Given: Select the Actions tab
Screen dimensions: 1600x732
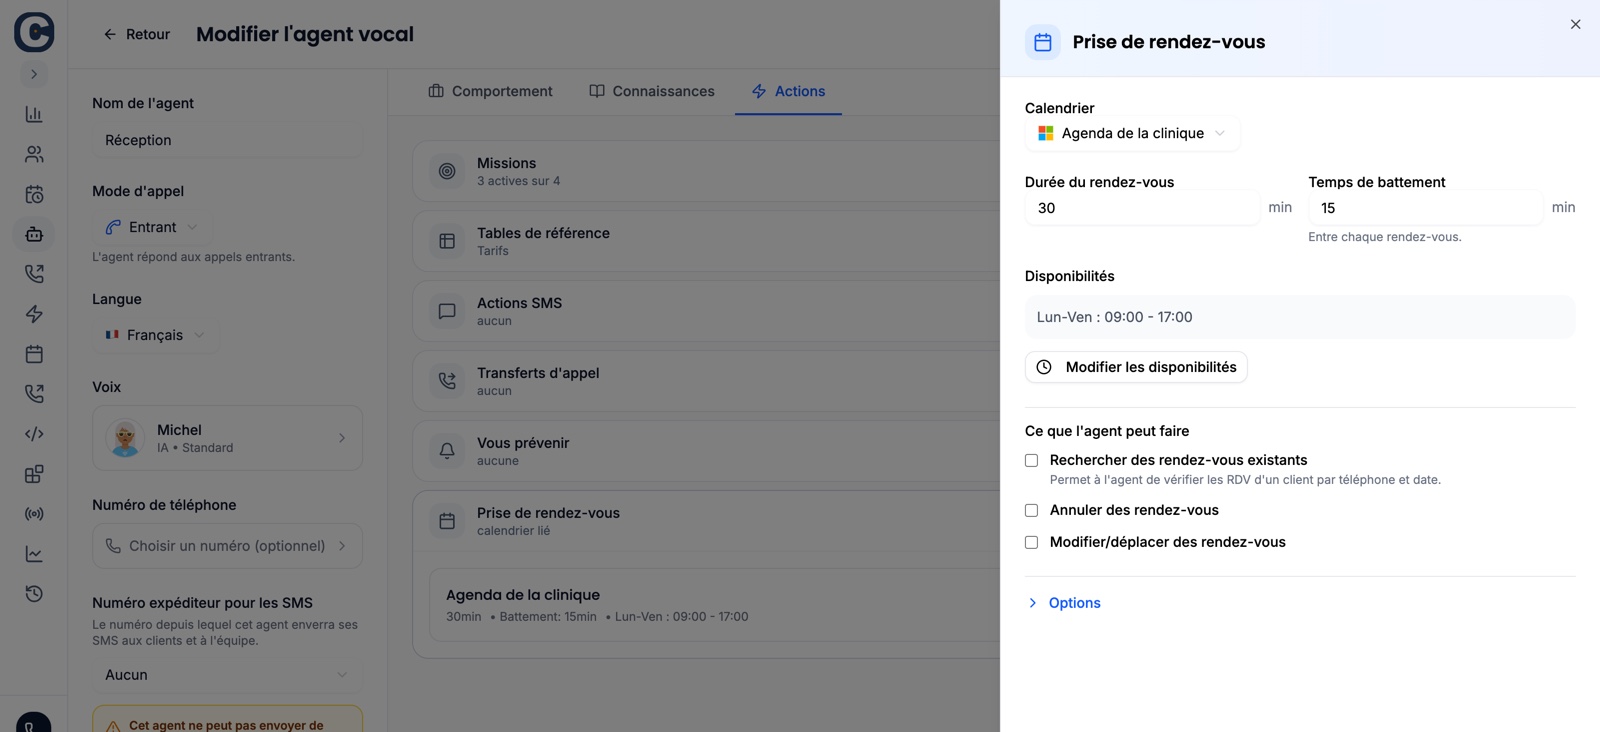Looking at the screenshot, I should pyautogui.click(x=788, y=91).
